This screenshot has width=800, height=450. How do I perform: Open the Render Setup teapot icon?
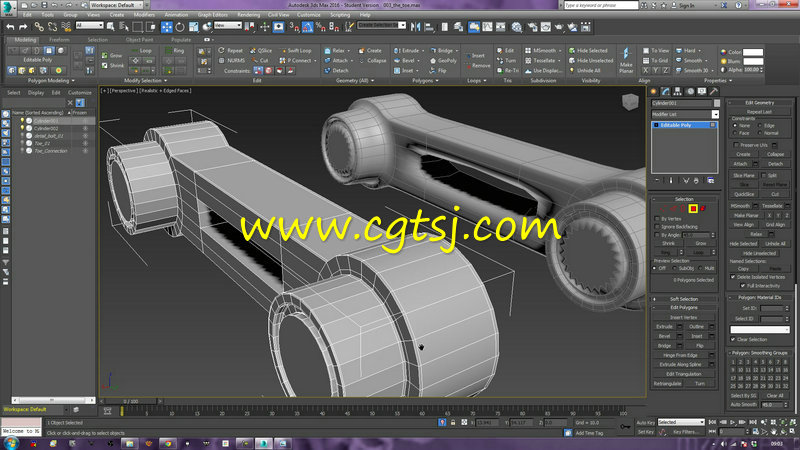(x=532, y=27)
